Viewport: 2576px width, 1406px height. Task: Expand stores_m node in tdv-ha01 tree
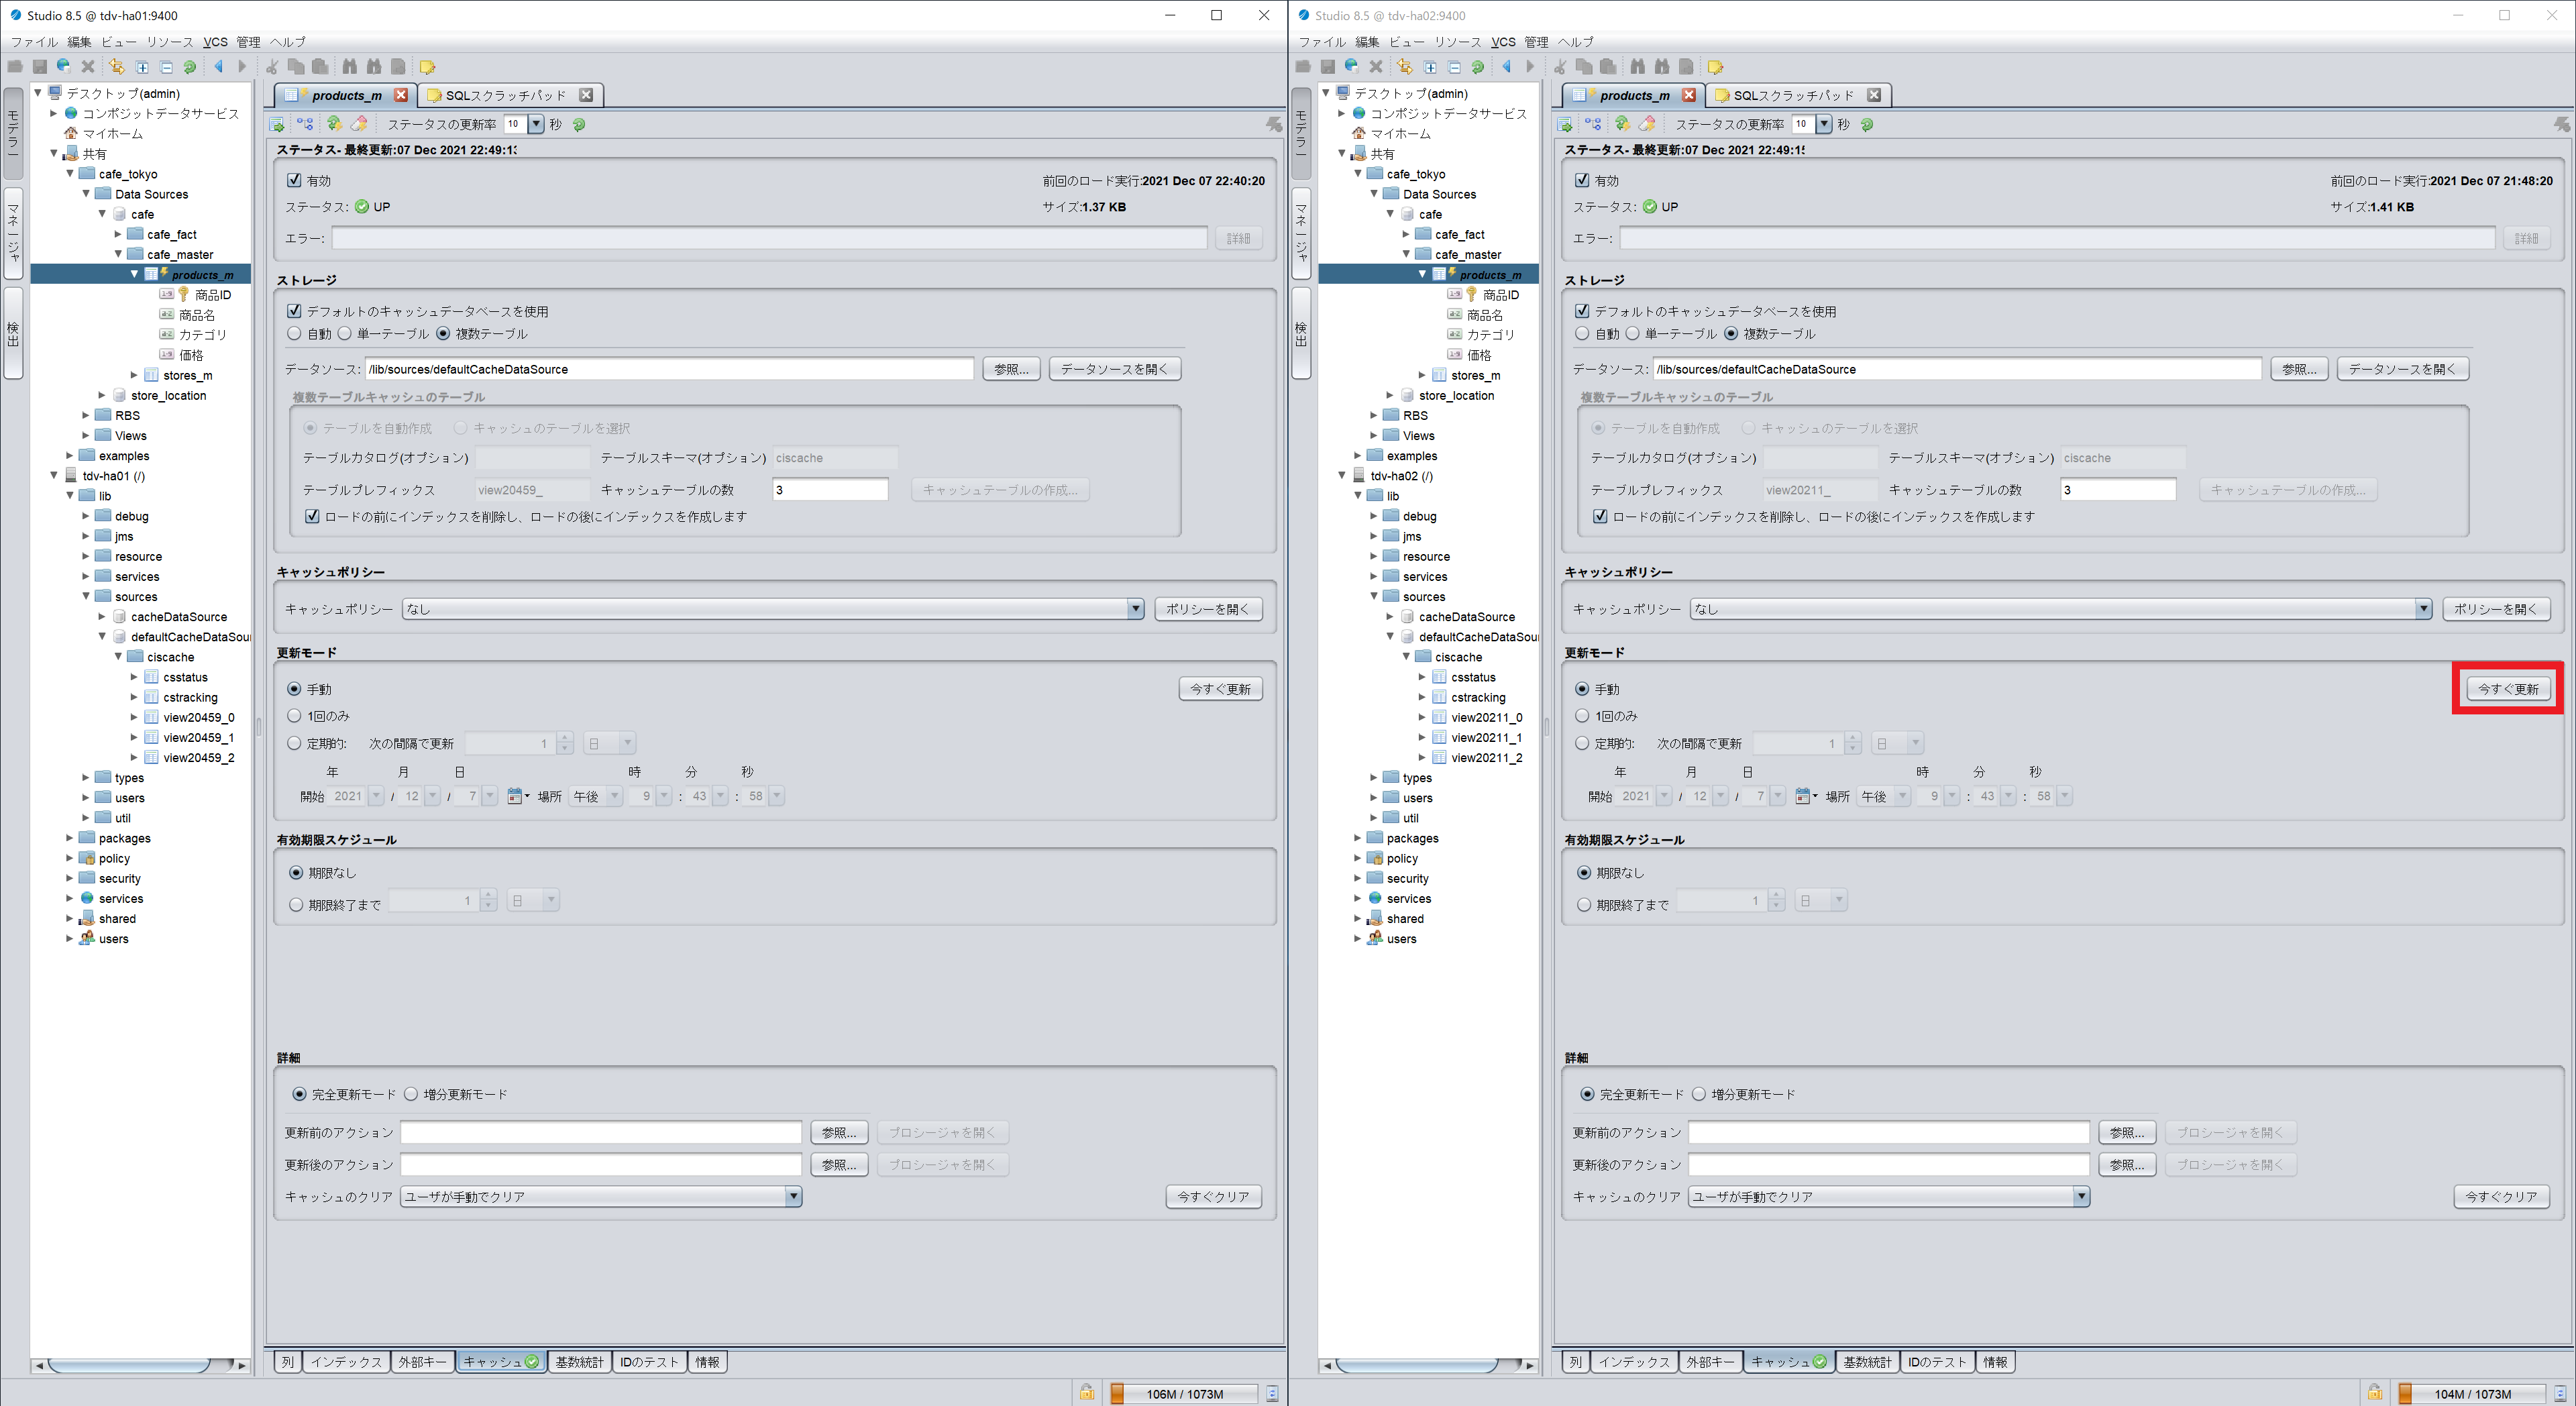point(134,375)
